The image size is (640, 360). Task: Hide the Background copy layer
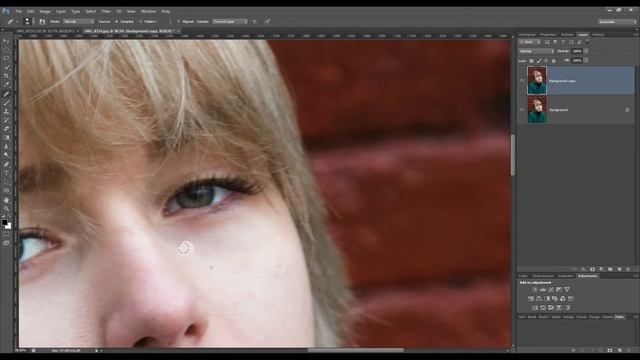click(522, 81)
